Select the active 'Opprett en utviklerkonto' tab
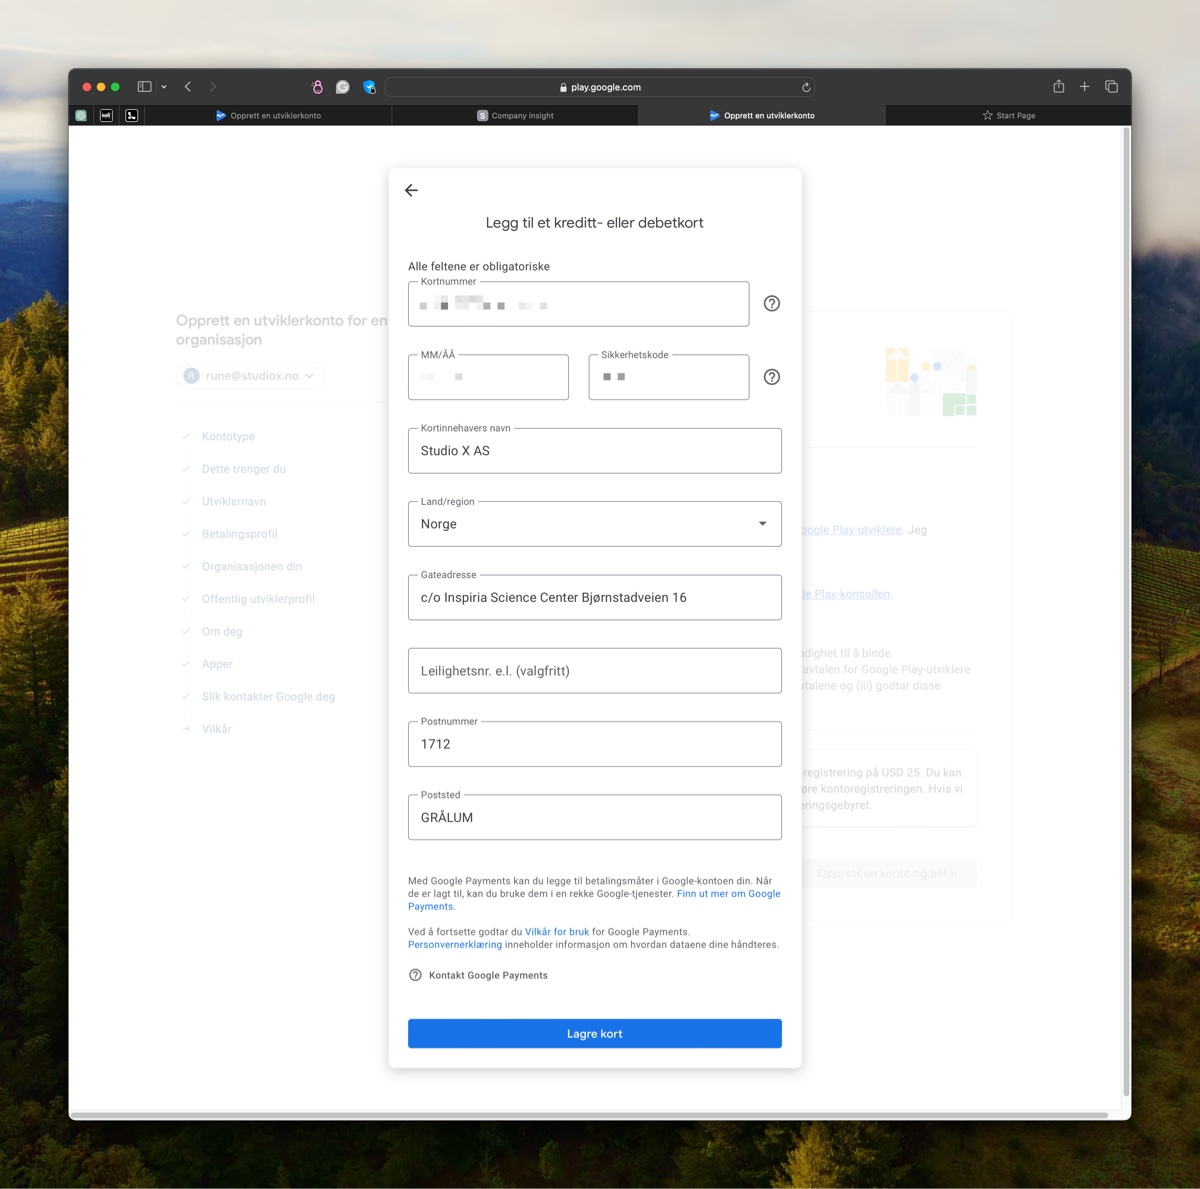Screen dimensions: 1200x1189 [x=762, y=115]
